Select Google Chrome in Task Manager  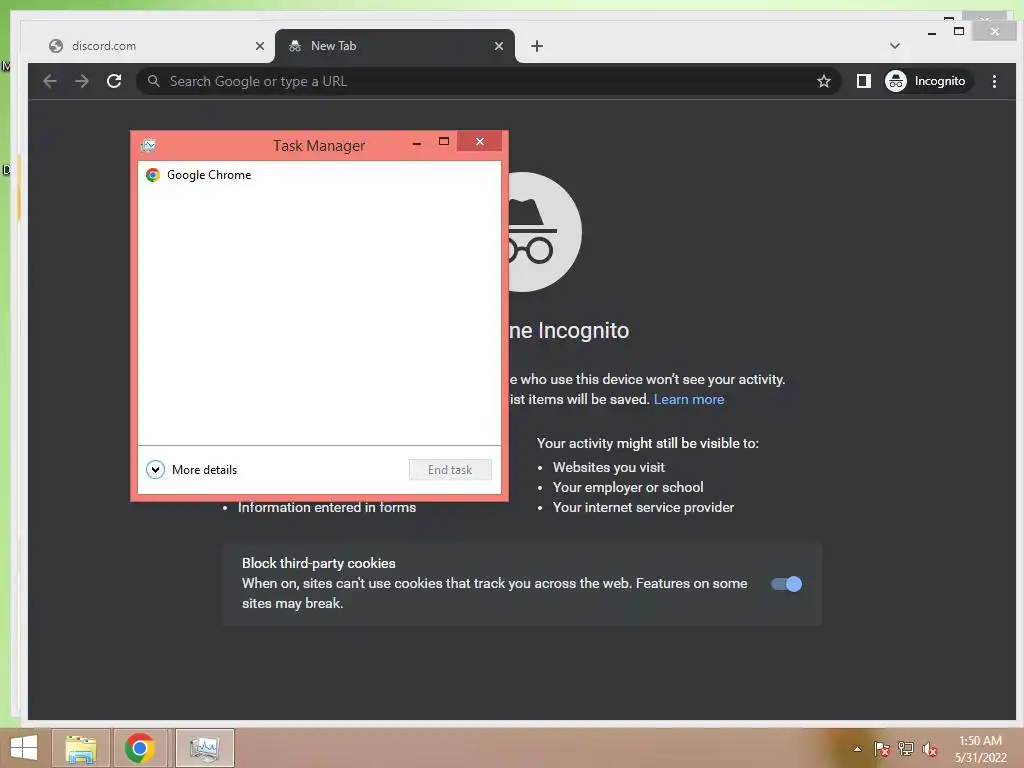pos(319,175)
